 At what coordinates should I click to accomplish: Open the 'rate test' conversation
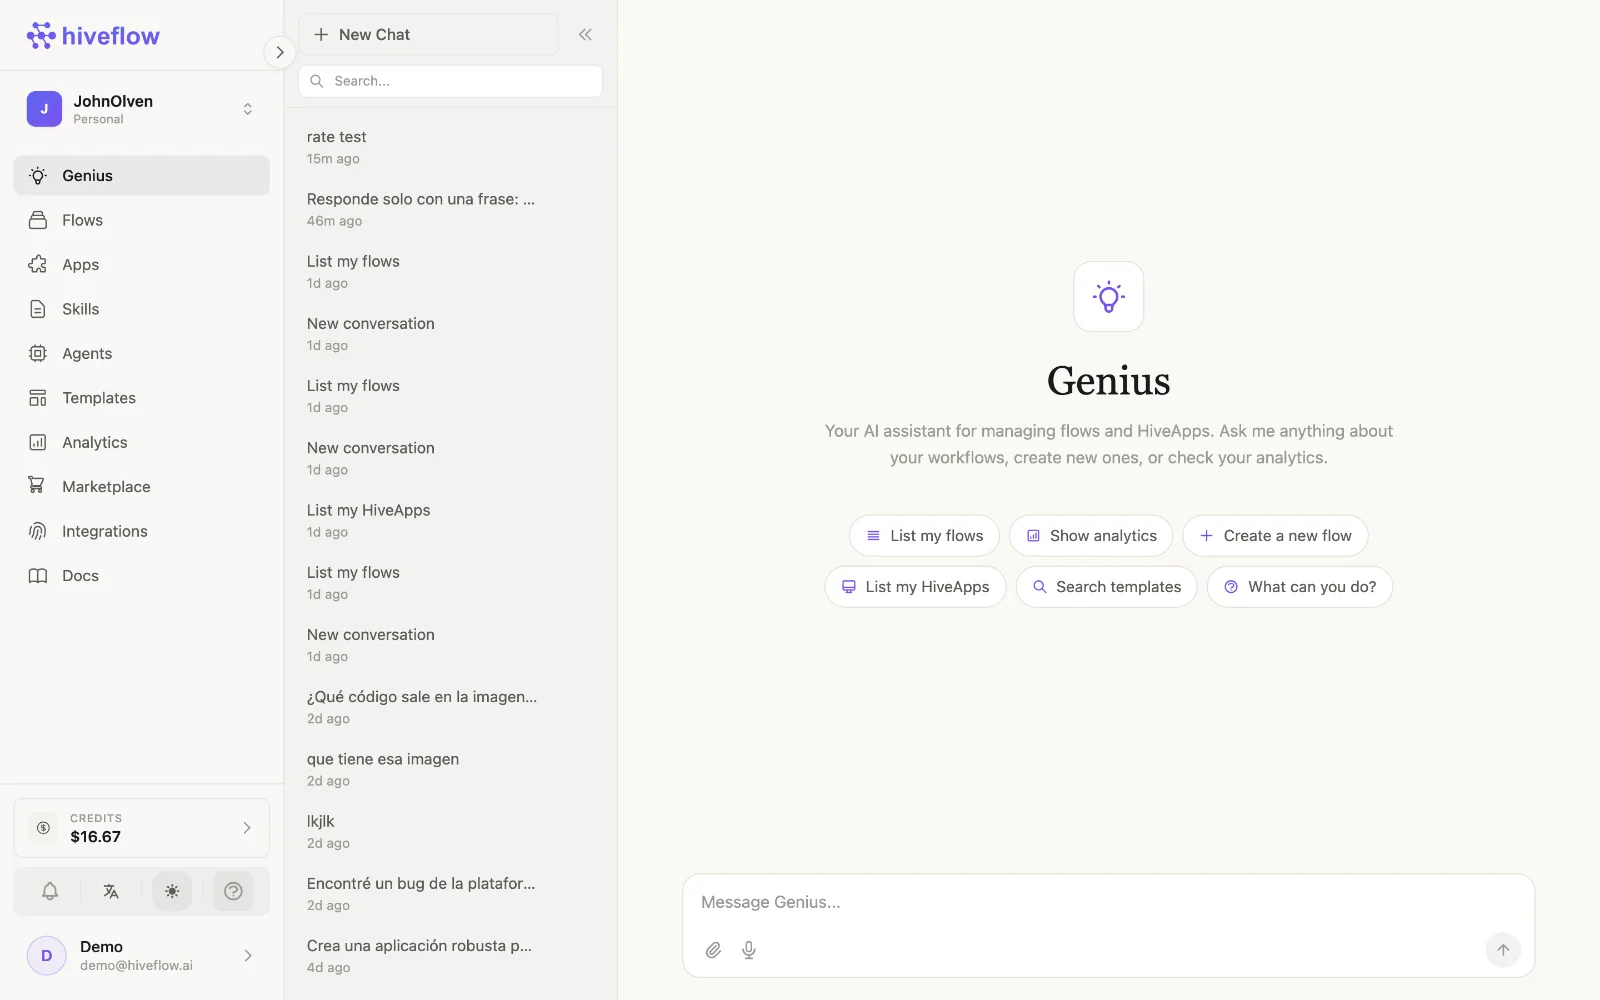(450, 147)
